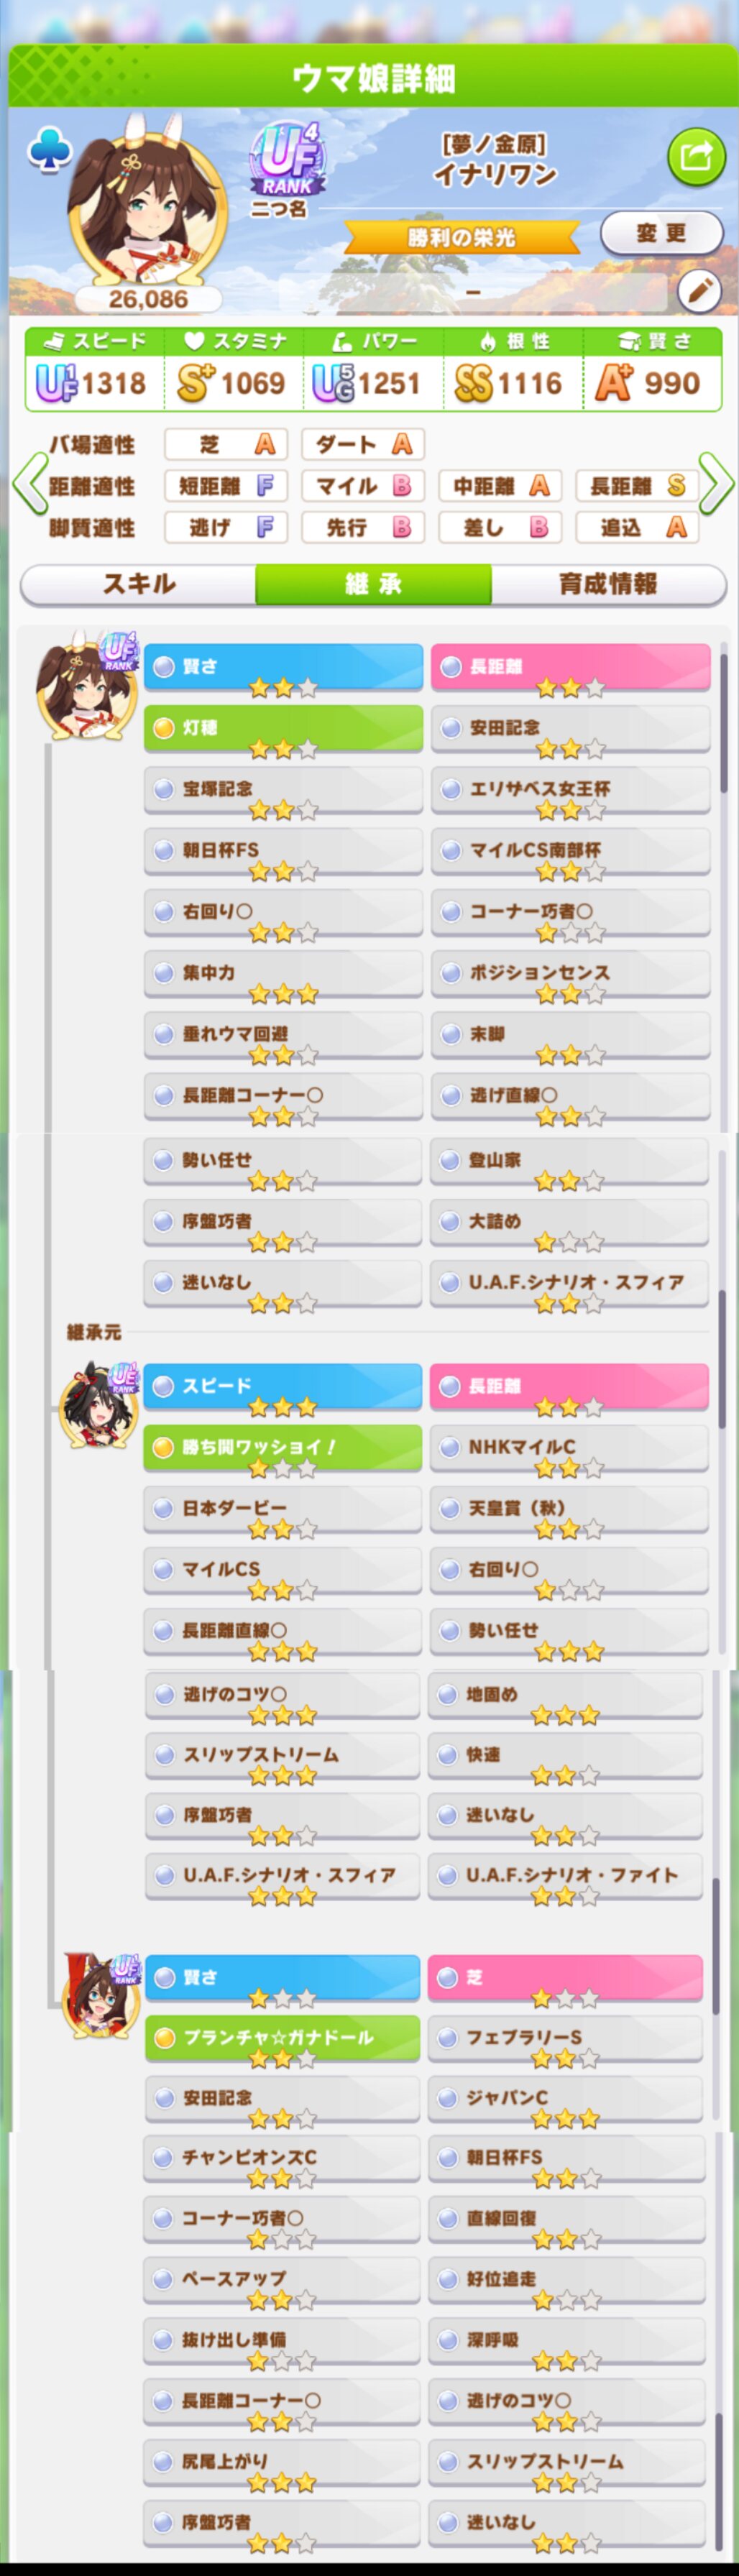Switch to the スキル tab
739x2576 pixels.
point(139,584)
